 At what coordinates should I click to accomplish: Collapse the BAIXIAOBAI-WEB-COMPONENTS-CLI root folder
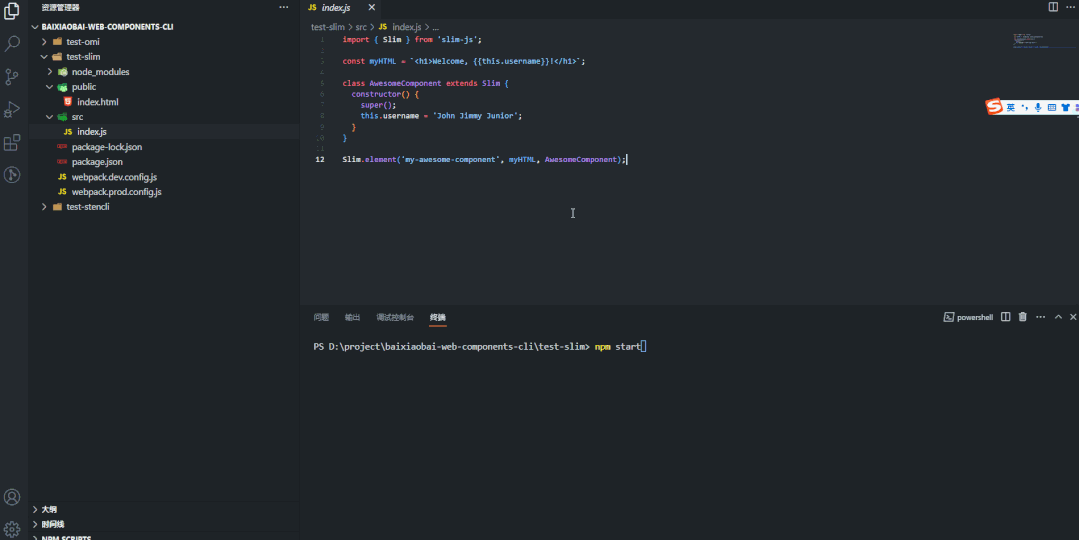(36, 27)
